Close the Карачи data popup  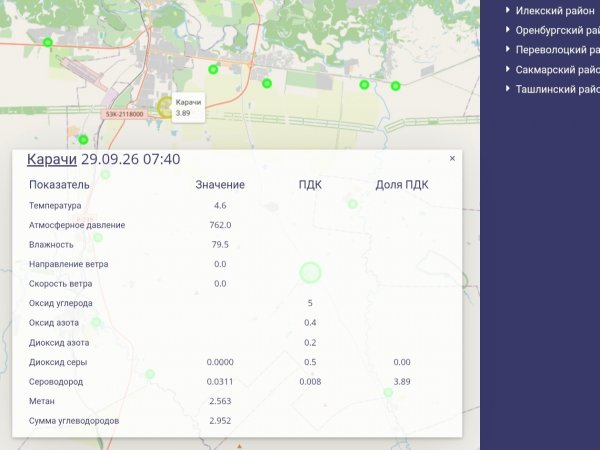(x=452, y=158)
